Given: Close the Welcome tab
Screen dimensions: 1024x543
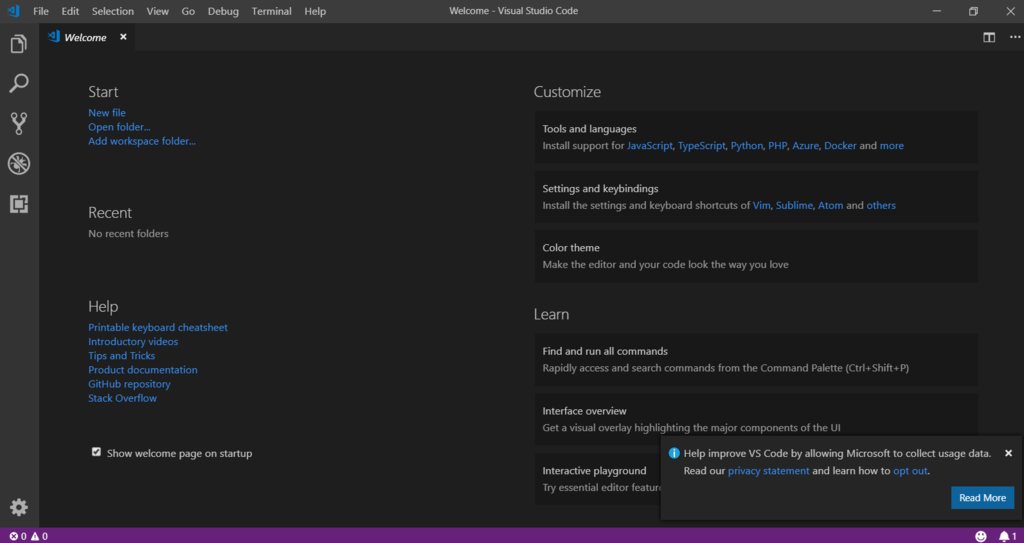Looking at the screenshot, I should 123,37.
